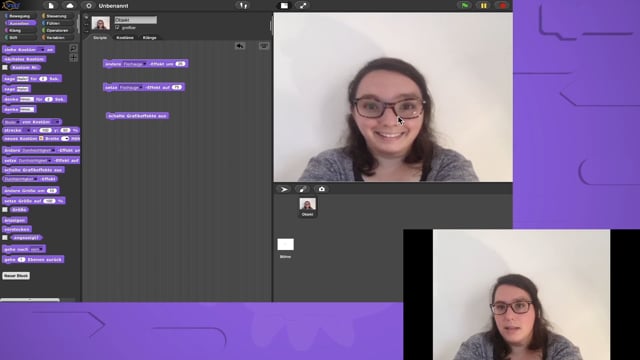Click percent field in setze Größe auf block
640x360 pixels.
(49, 201)
